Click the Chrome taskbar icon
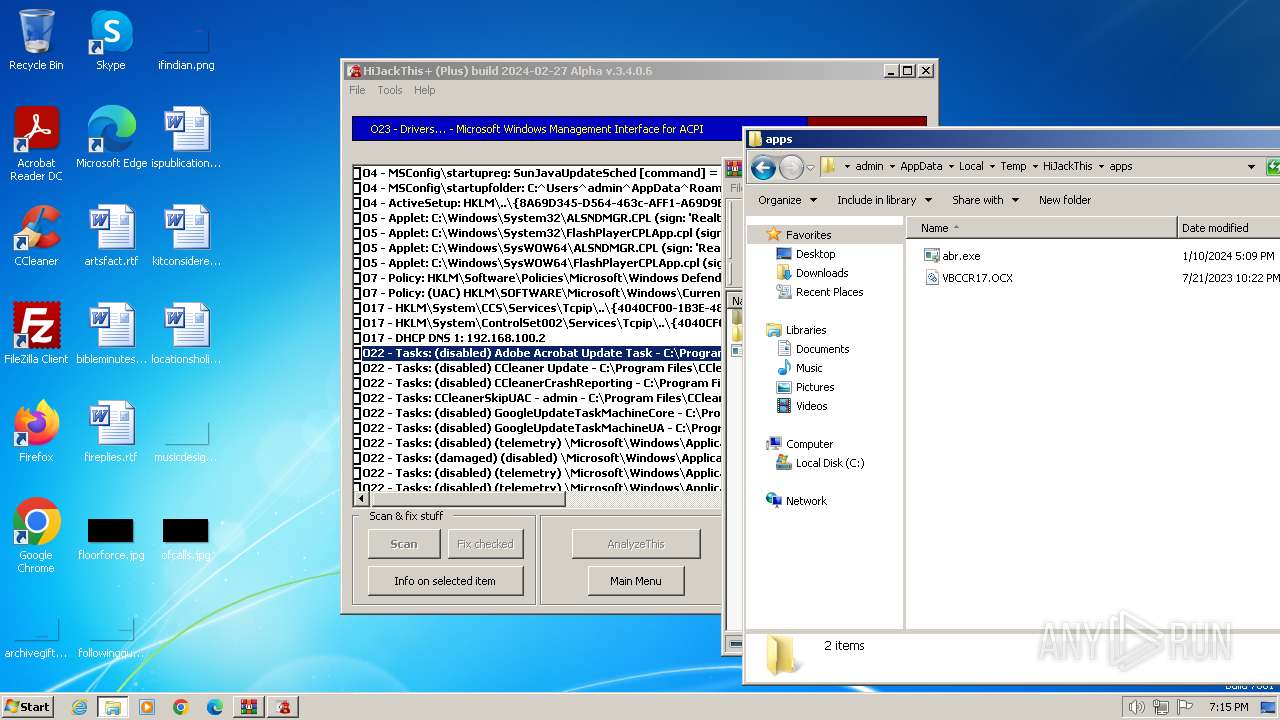 pyautogui.click(x=181, y=707)
